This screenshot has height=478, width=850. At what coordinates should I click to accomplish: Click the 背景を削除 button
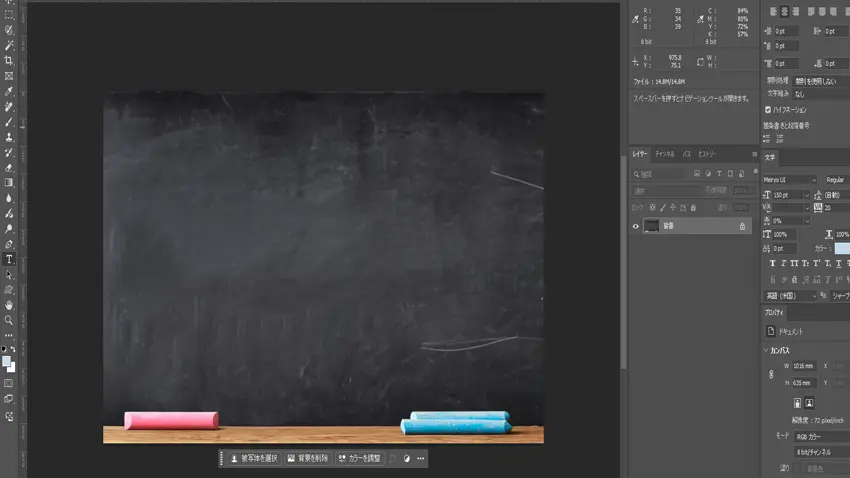point(307,458)
